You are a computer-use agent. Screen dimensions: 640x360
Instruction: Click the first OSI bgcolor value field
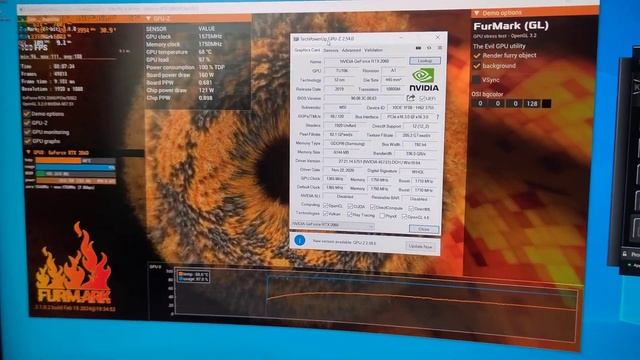[x=480, y=103]
